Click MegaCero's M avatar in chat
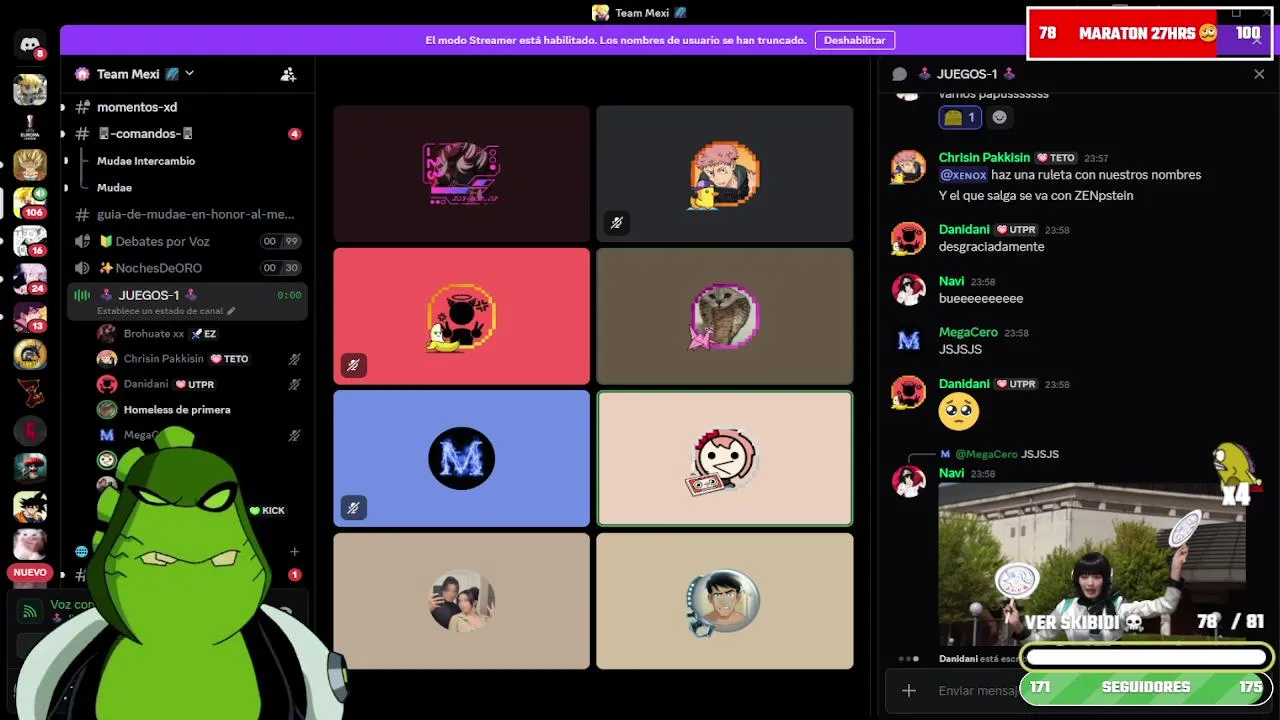The image size is (1280, 720). click(x=908, y=341)
